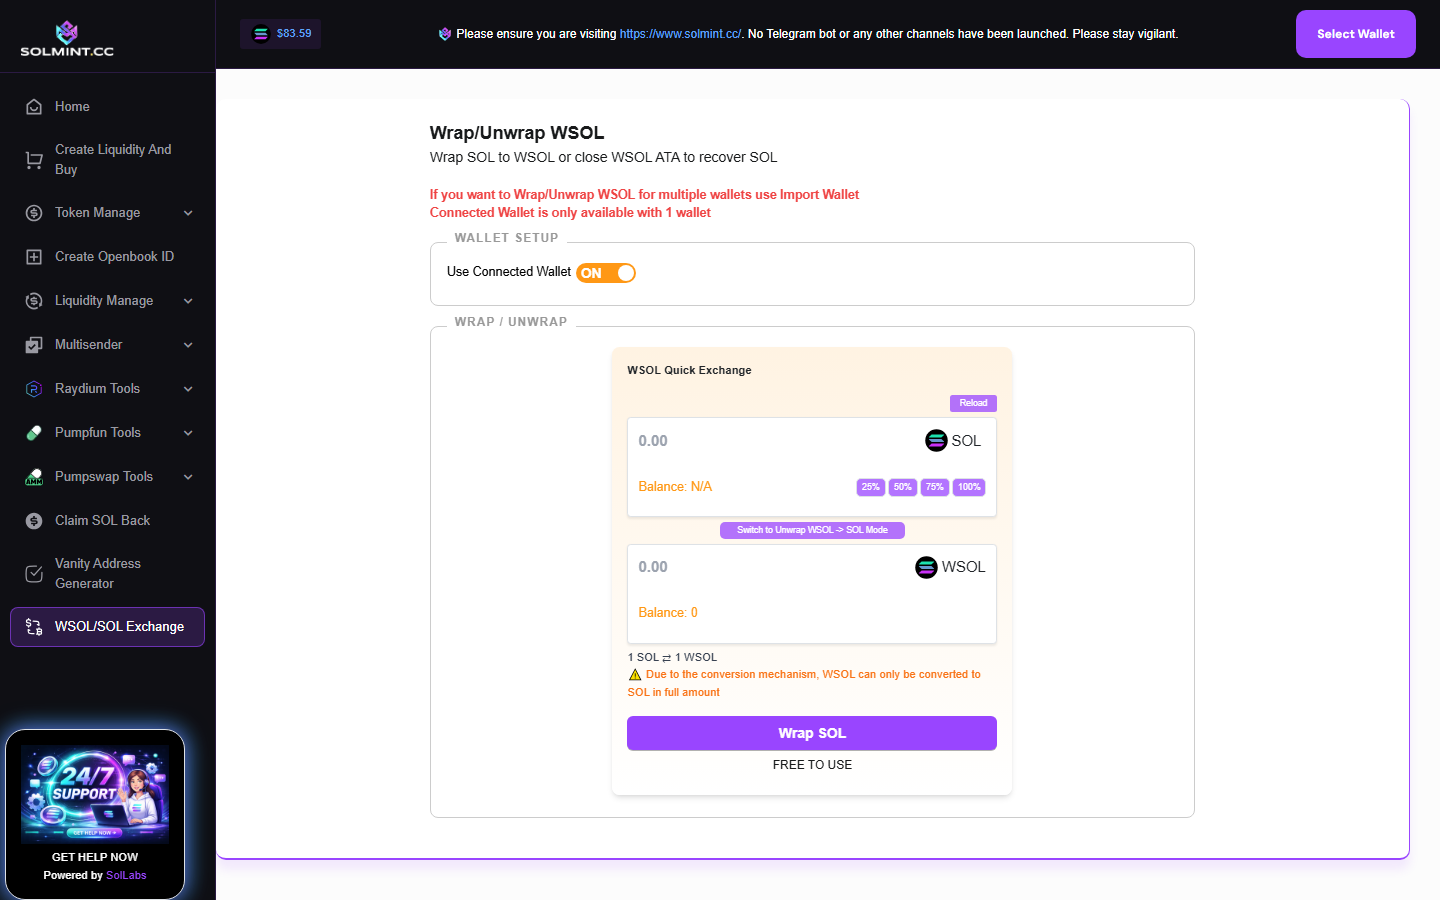Click the Claim SOL Back icon
This screenshot has height=900, width=1440.
pos(33,520)
